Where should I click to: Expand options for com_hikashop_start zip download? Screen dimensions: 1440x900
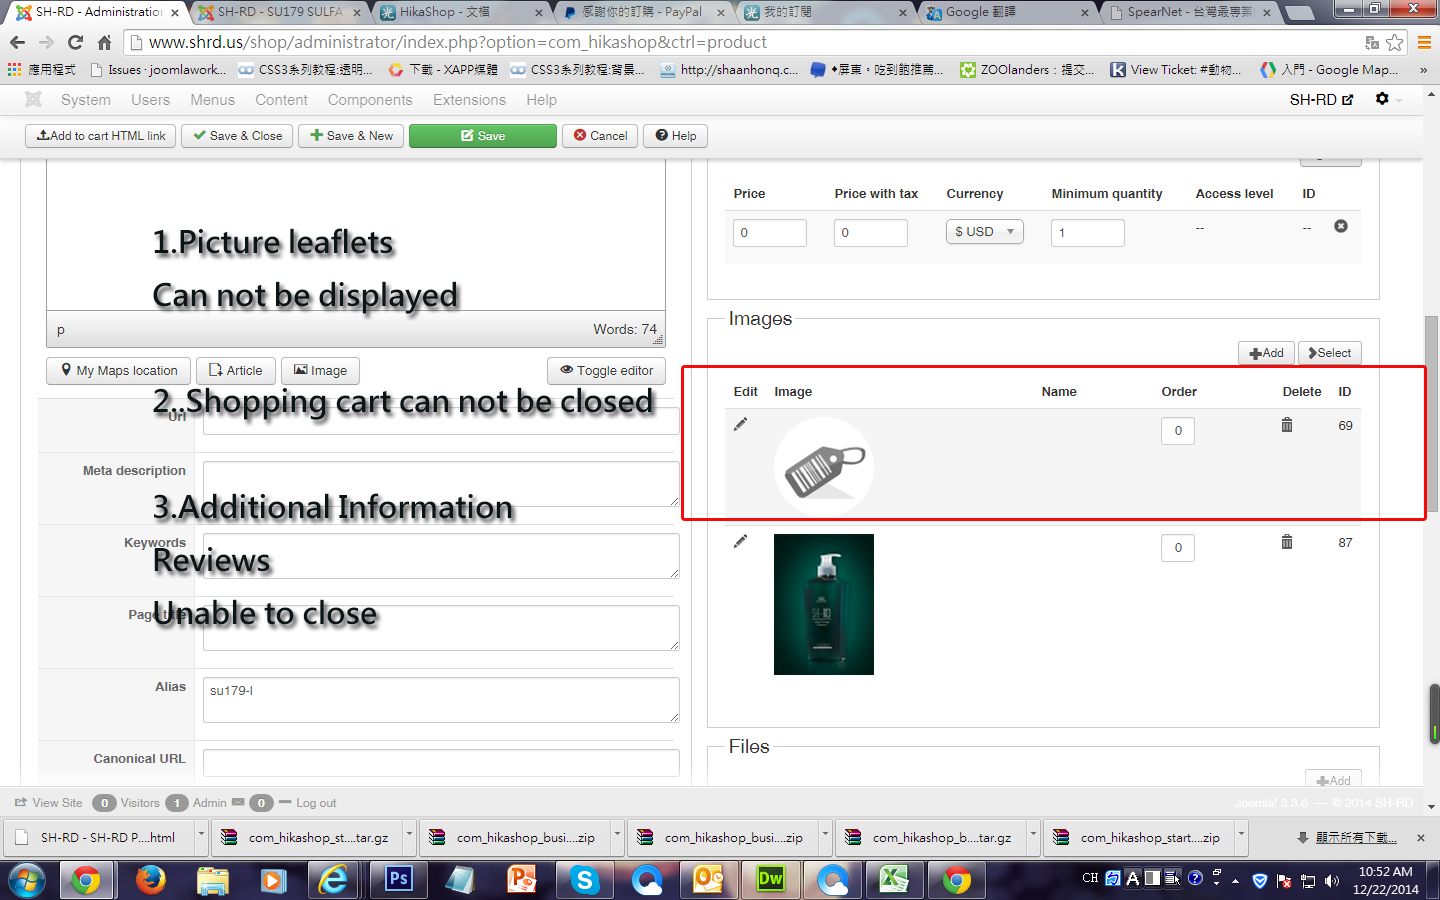(1241, 837)
